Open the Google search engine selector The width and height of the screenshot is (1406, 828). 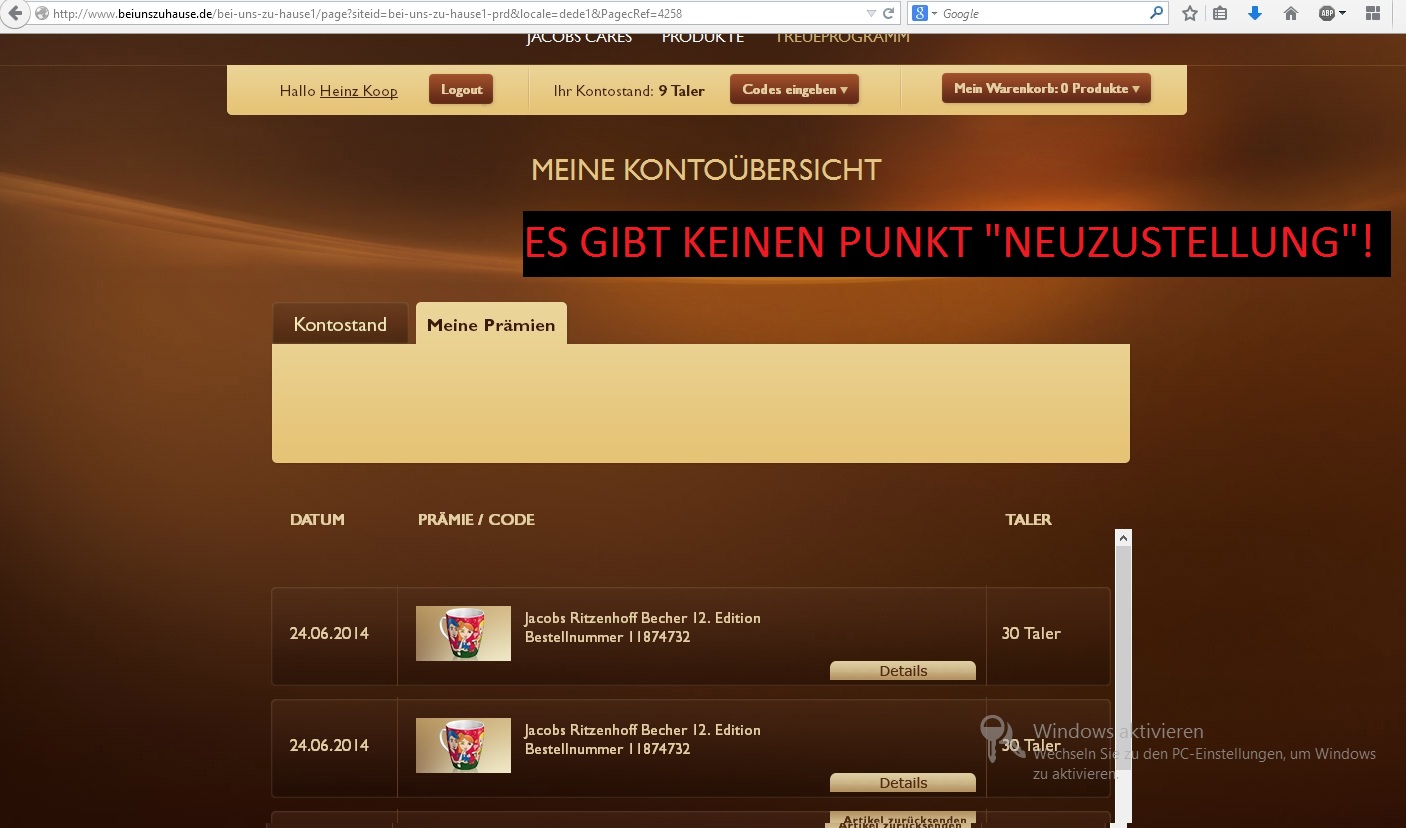coord(924,14)
